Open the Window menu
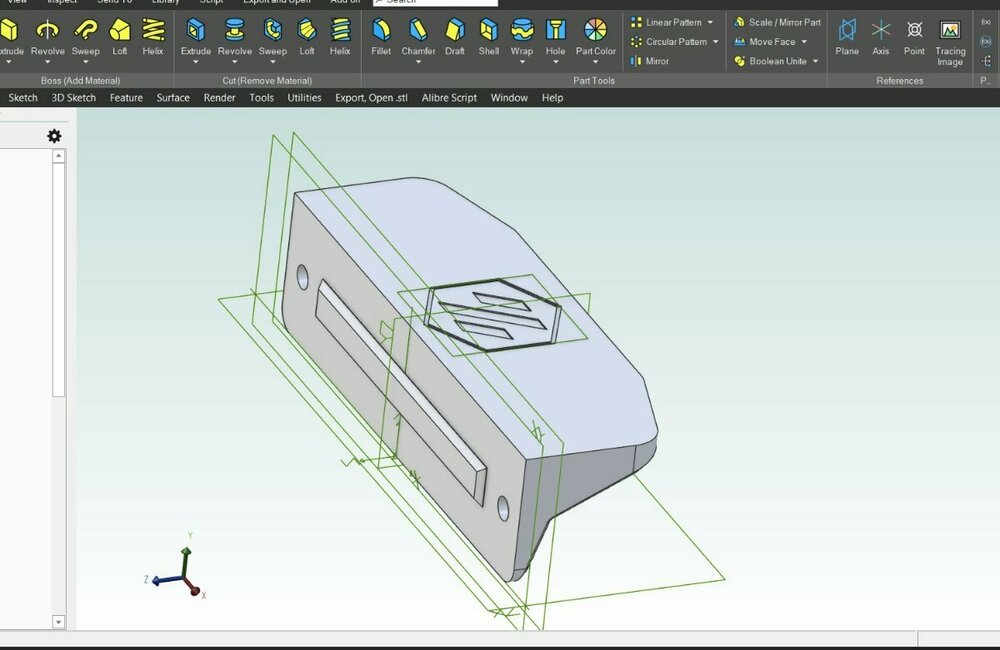Screen dimensions: 1000x650 click(509, 98)
